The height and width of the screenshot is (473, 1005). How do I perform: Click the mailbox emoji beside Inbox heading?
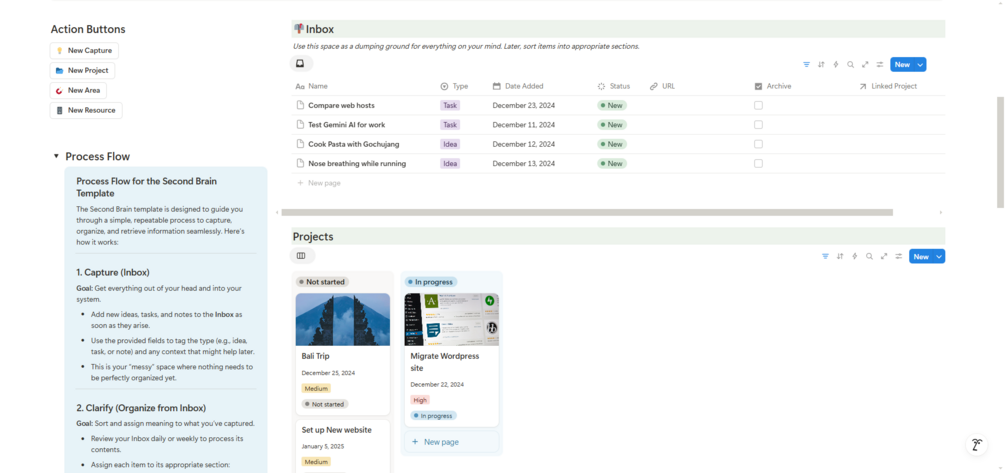[298, 28]
